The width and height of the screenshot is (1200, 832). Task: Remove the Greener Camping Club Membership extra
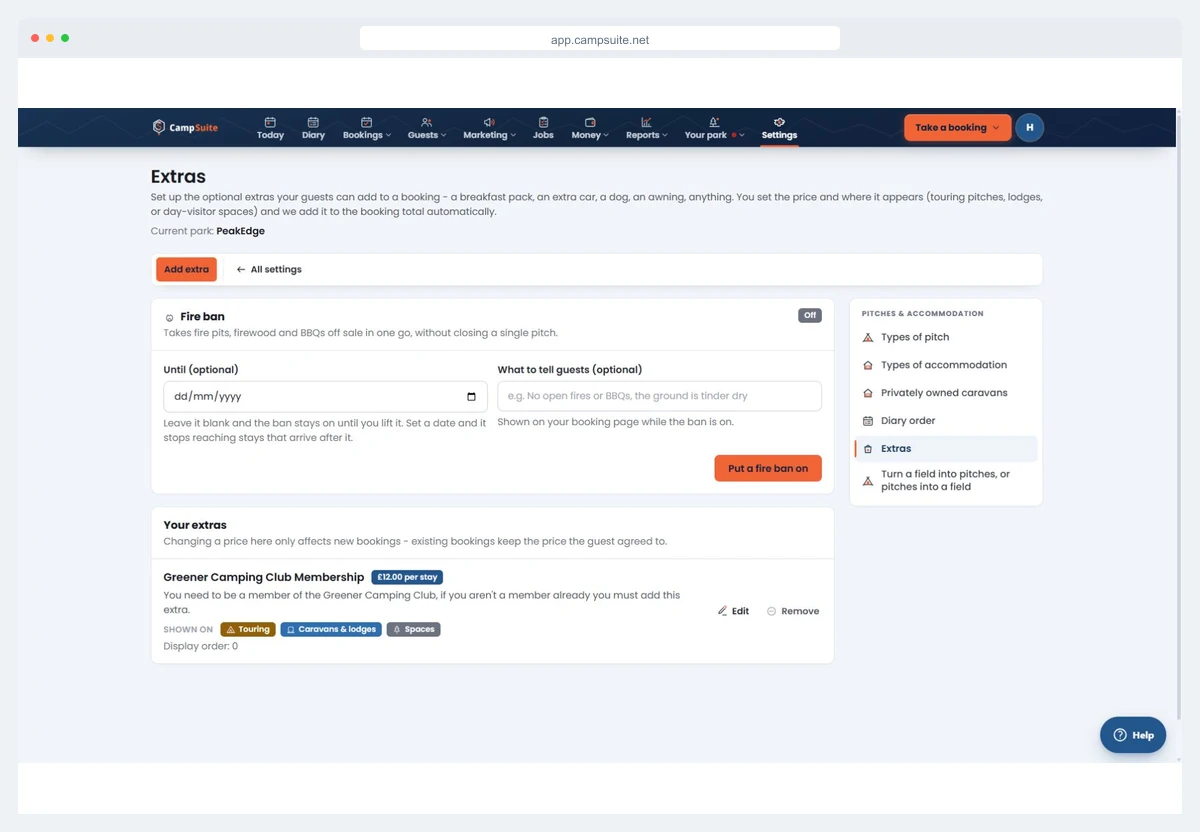pyautogui.click(x=793, y=611)
